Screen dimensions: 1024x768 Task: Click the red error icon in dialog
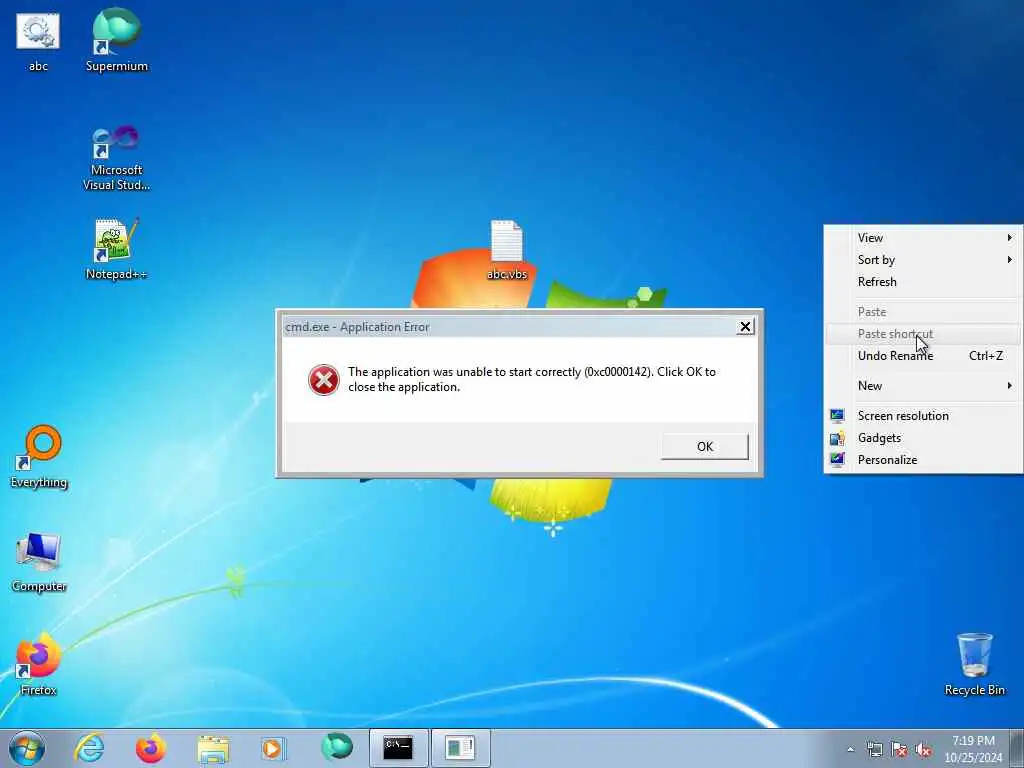[324, 380]
